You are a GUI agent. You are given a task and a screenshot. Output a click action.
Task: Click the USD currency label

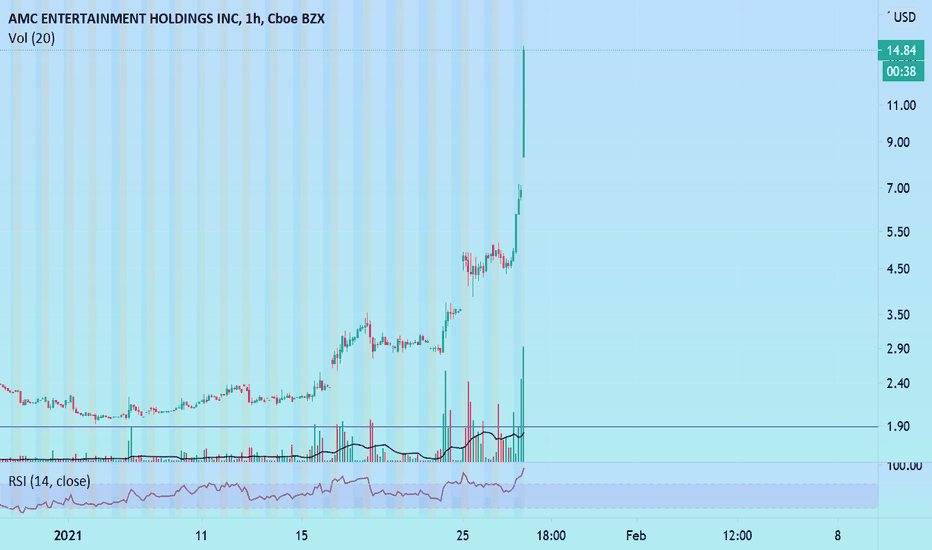[x=905, y=17]
